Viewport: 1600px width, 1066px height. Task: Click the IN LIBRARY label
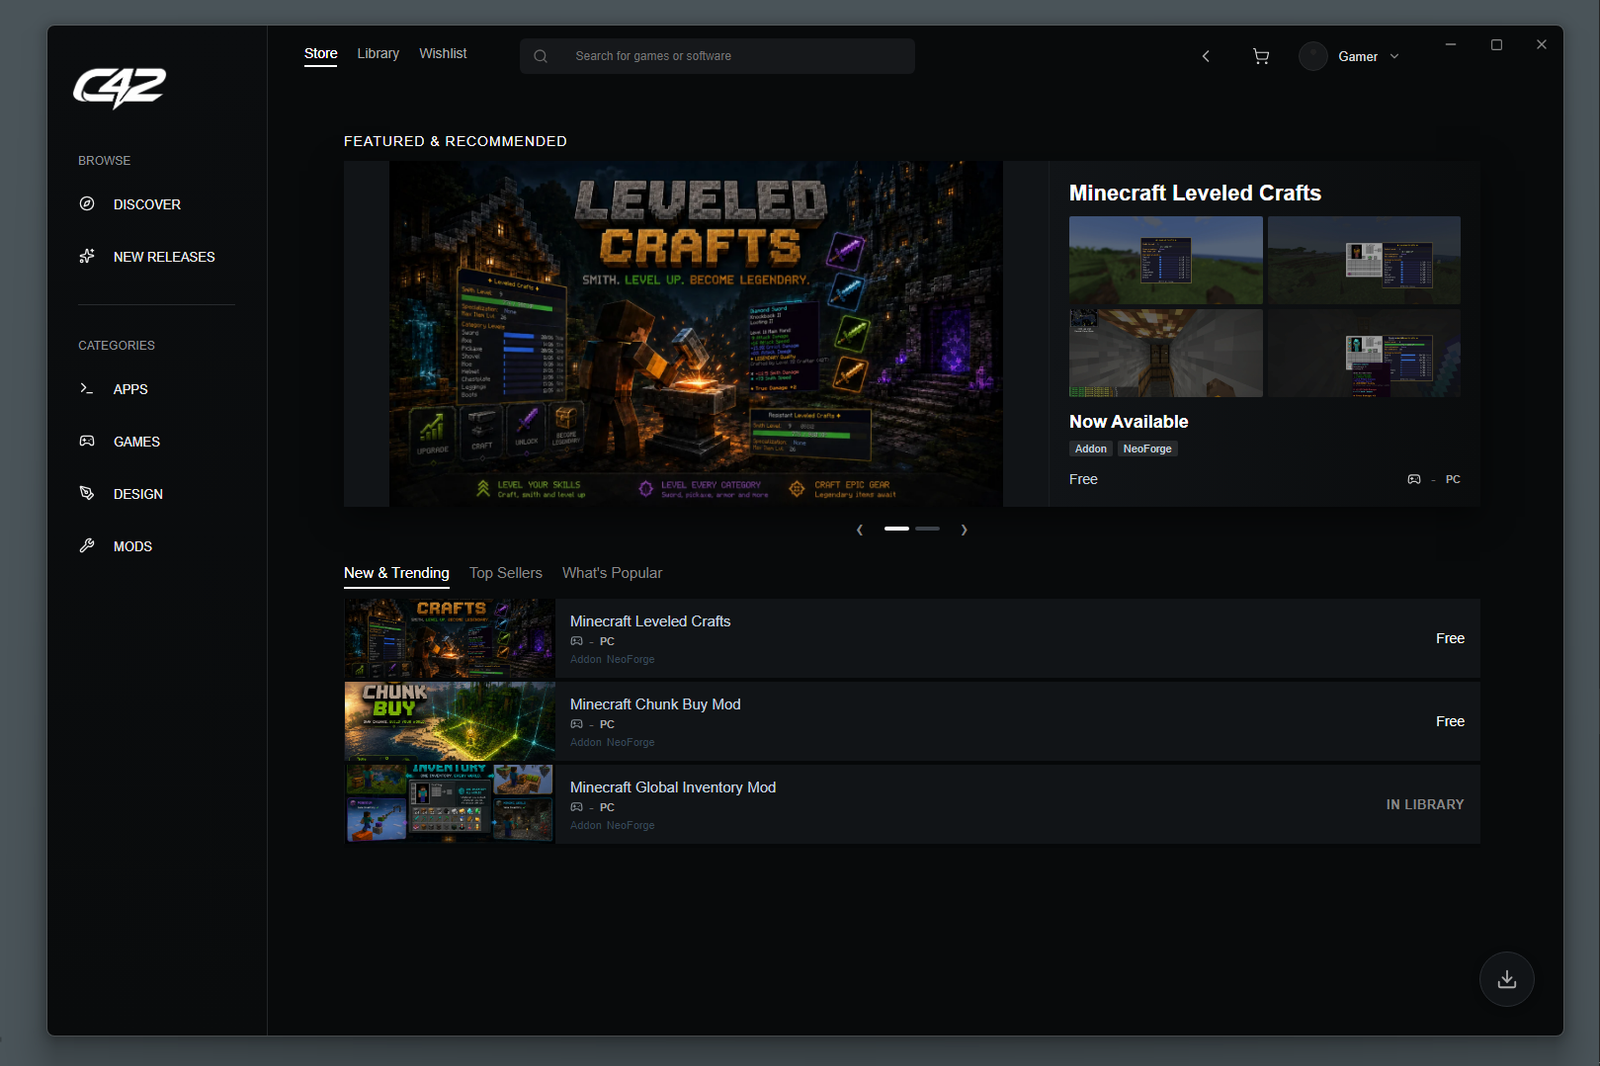tap(1425, 804)
